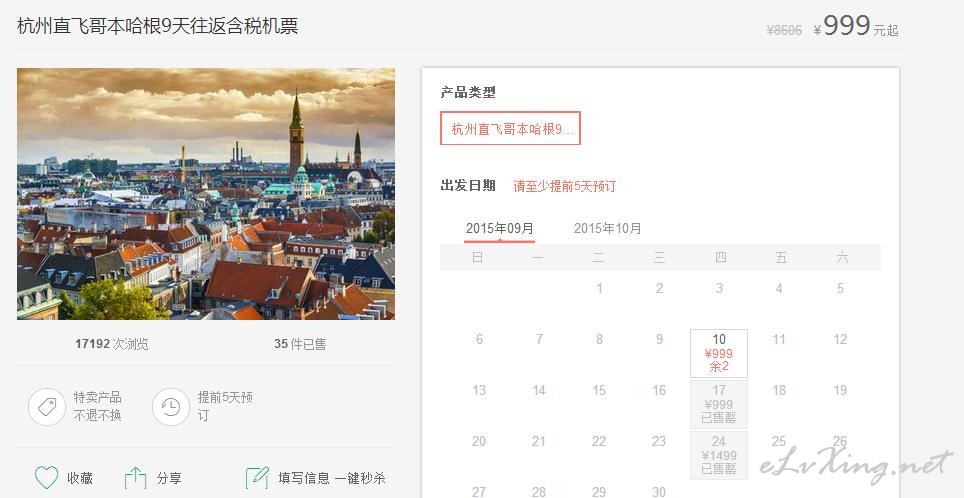The image size is (964, 498).
Task: Click sold-out date 17 at ¥999
Action: tap(719, 404)
